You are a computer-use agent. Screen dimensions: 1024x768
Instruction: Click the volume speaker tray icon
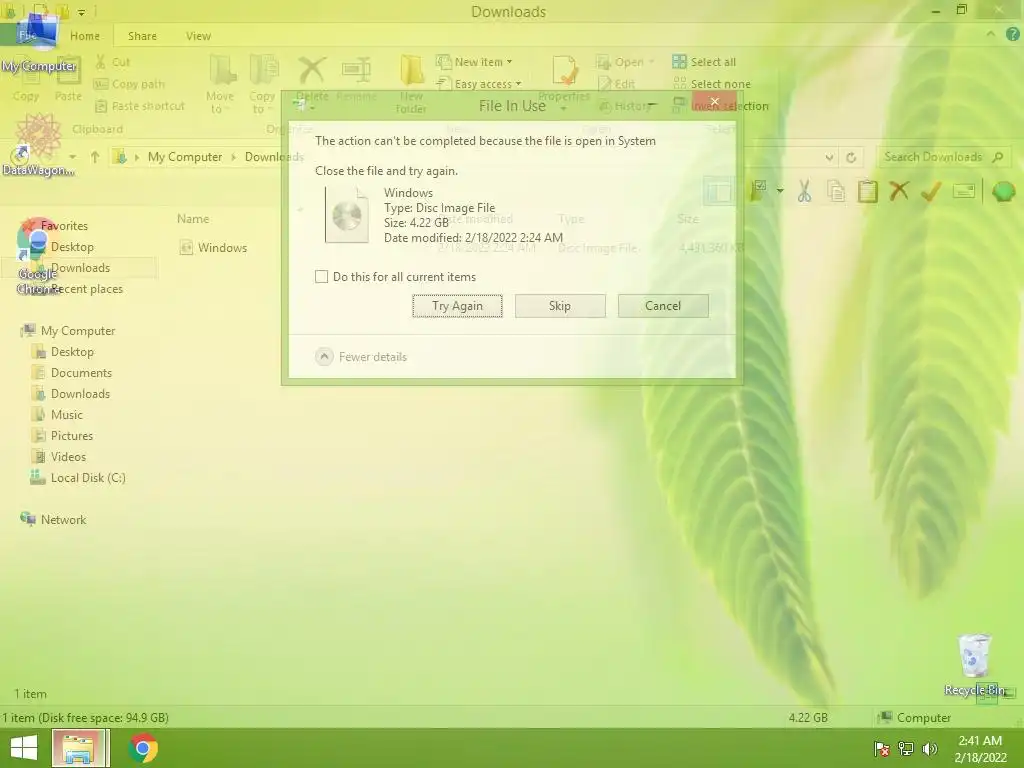(x=930, y=749)
